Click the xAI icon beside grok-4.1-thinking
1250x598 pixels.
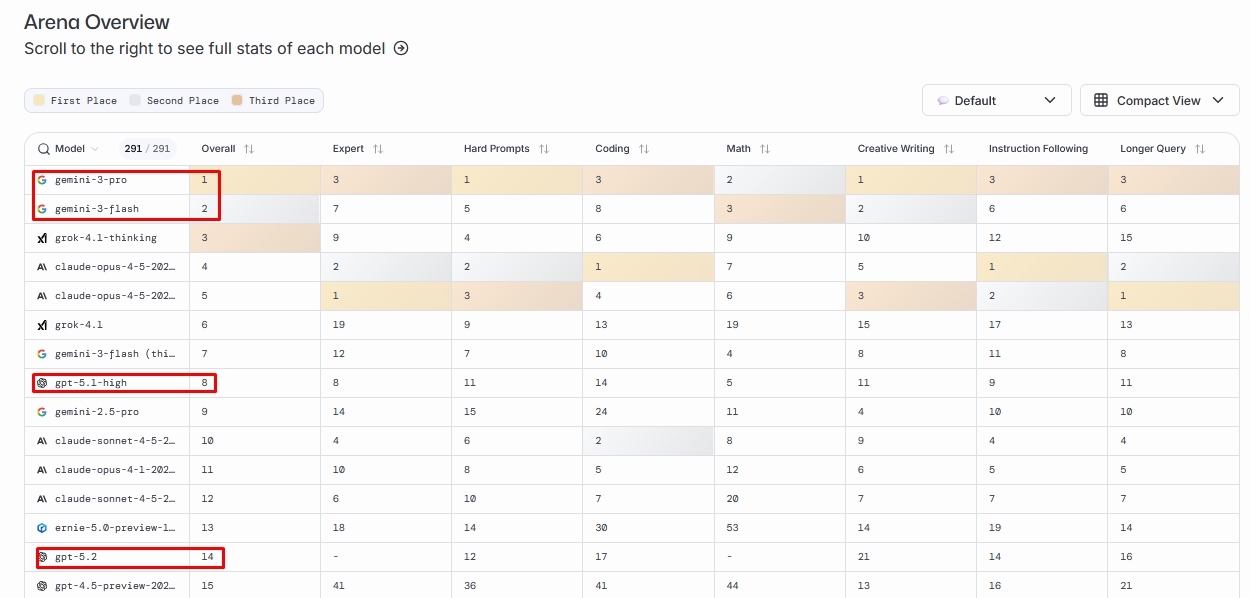point(41,238)
